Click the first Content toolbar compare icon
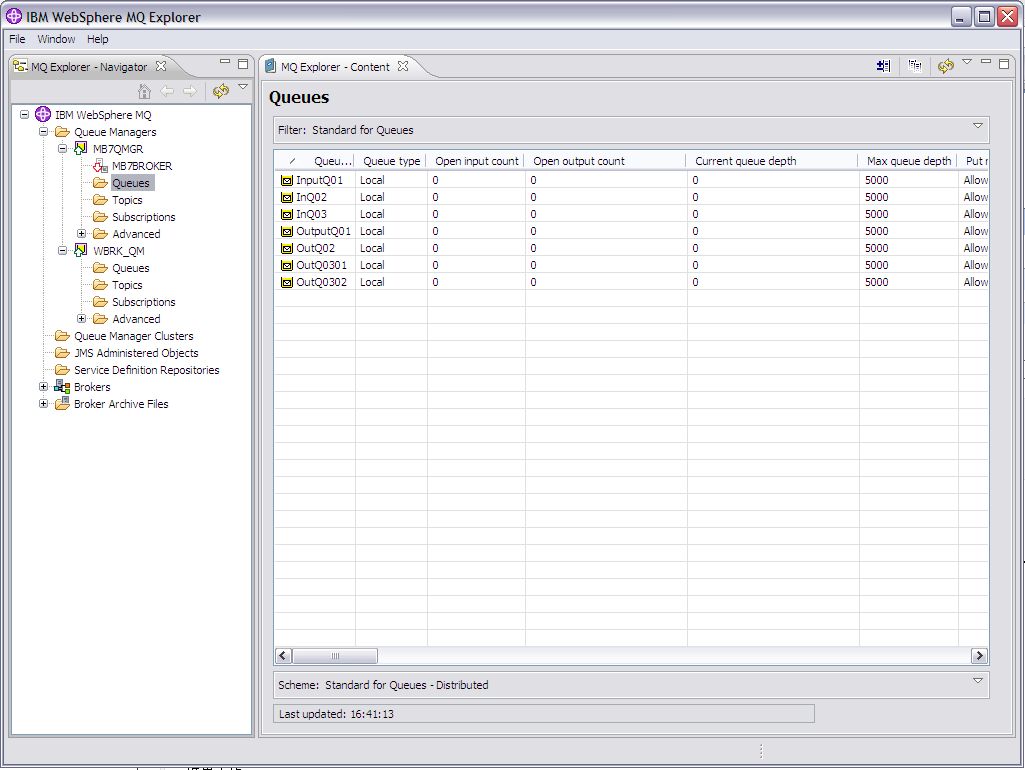The image size is (1025, 770). [884, 65]
